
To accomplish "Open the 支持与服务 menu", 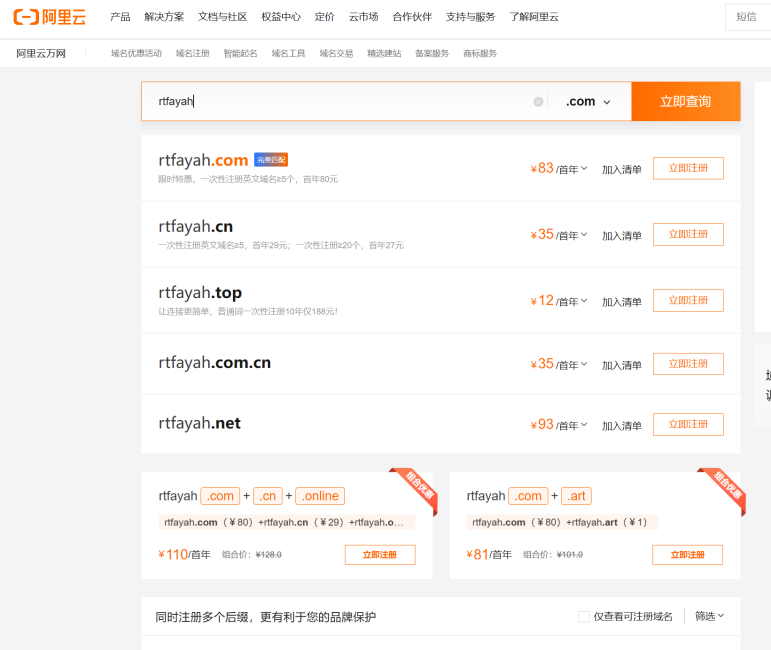I will 470,17.
